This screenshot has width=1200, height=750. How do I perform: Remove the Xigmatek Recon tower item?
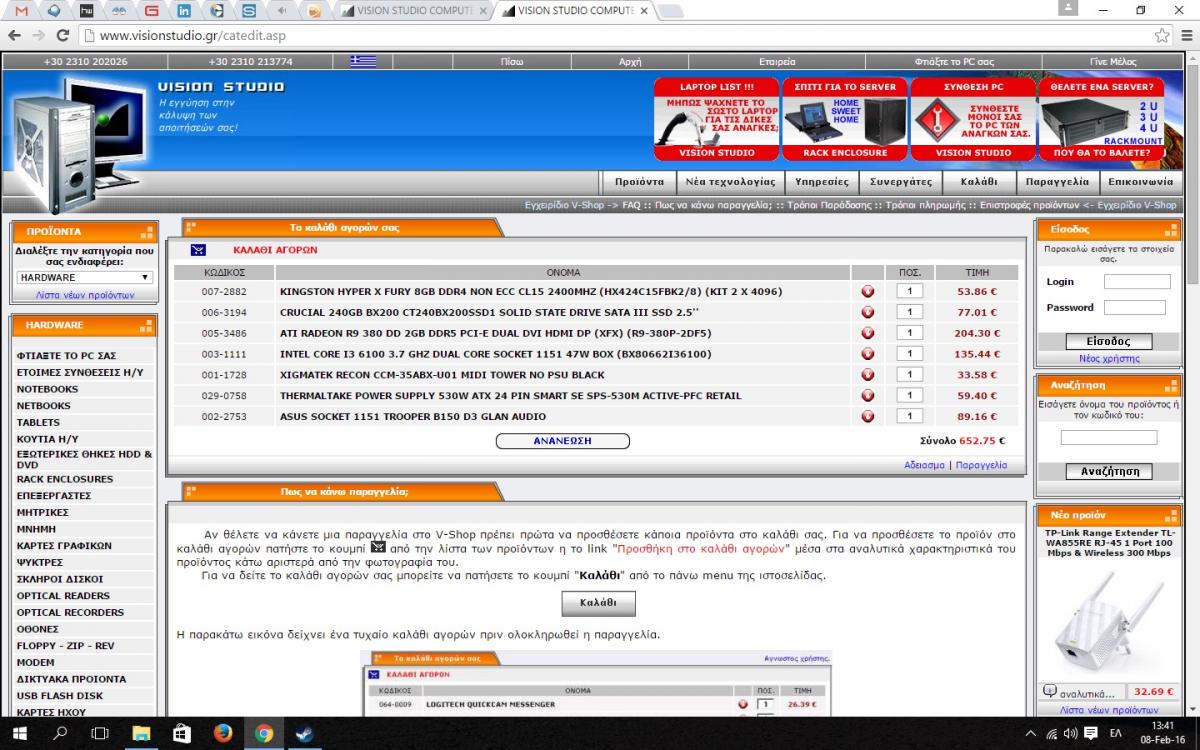867,375
